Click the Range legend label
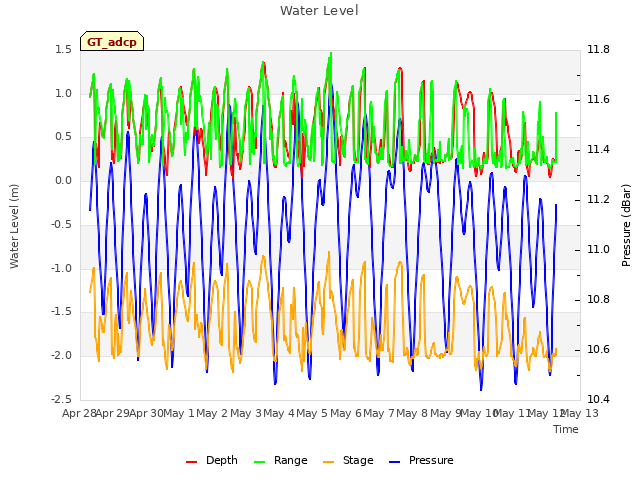Image resolution: width=640 pixels, height=480 pixels. [291, 460]
